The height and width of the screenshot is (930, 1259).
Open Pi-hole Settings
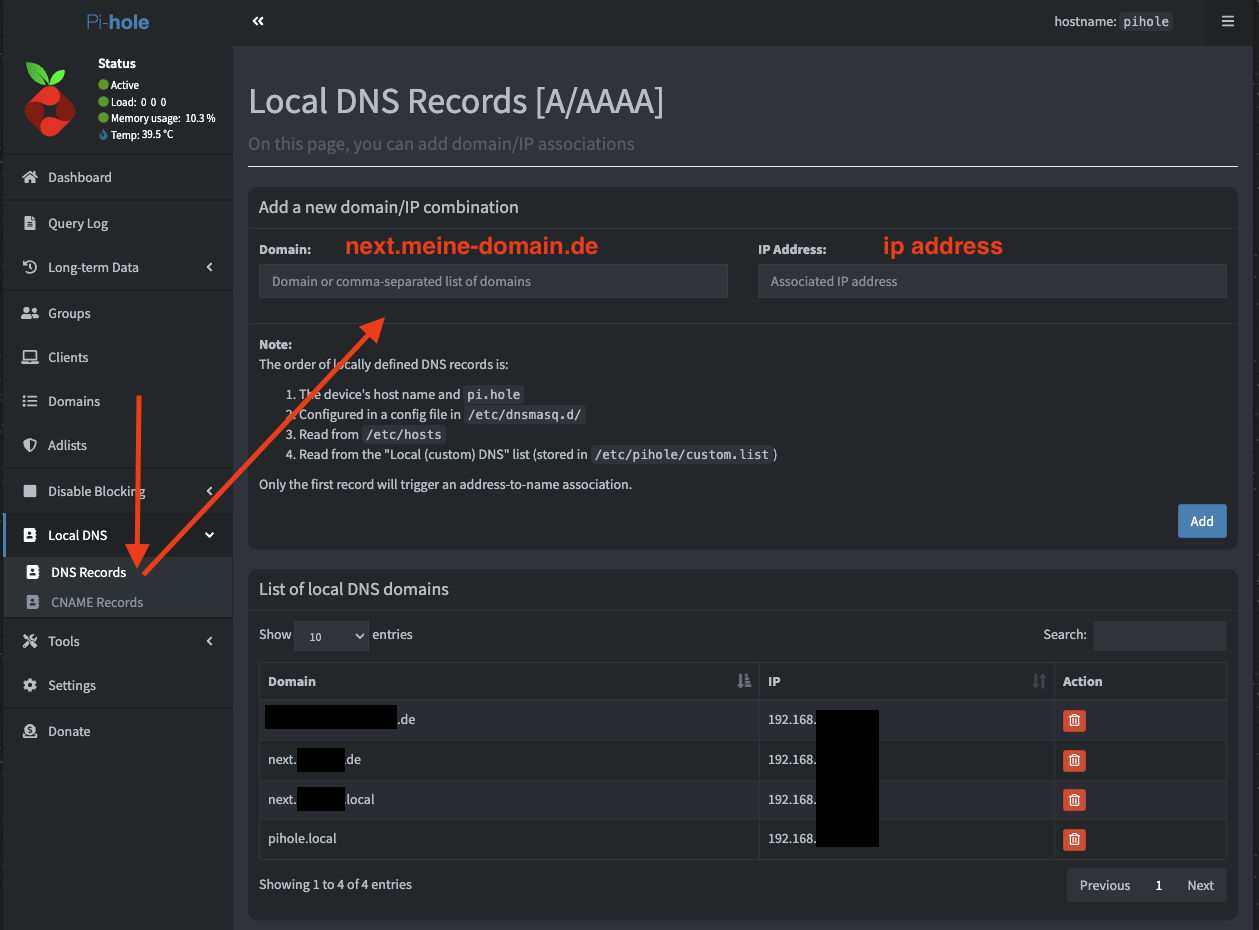74,685
